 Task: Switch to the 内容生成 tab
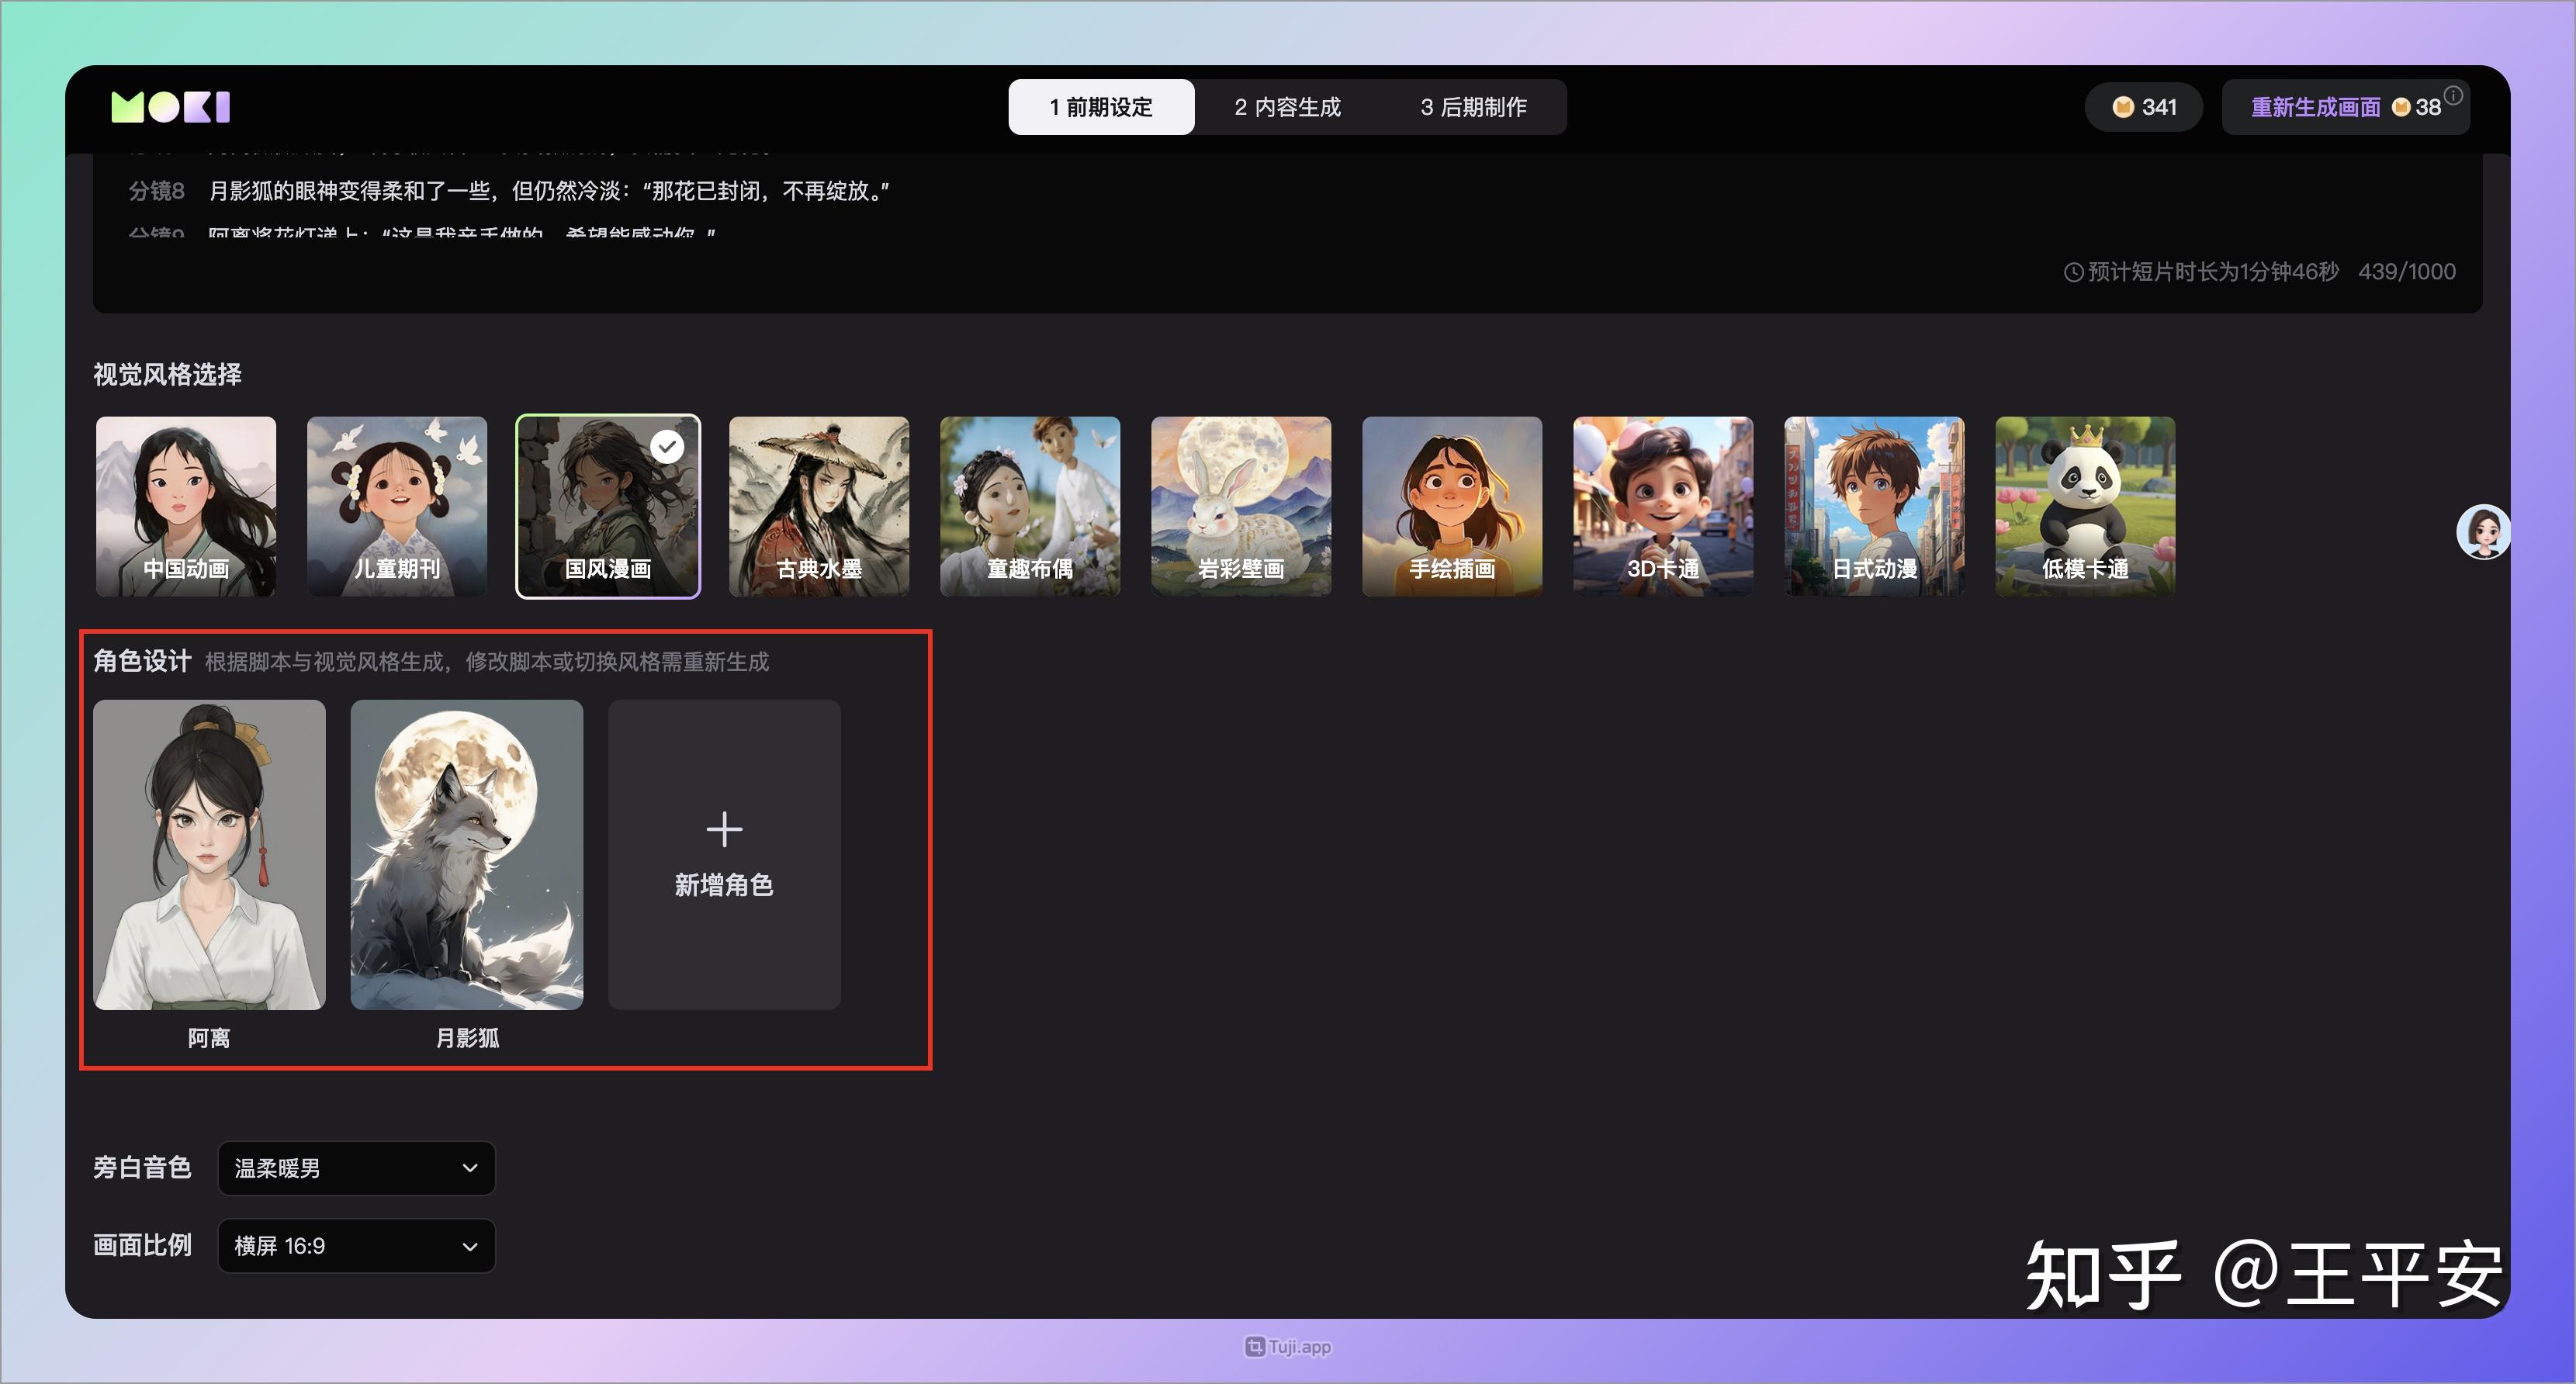tap(1287, 106)
